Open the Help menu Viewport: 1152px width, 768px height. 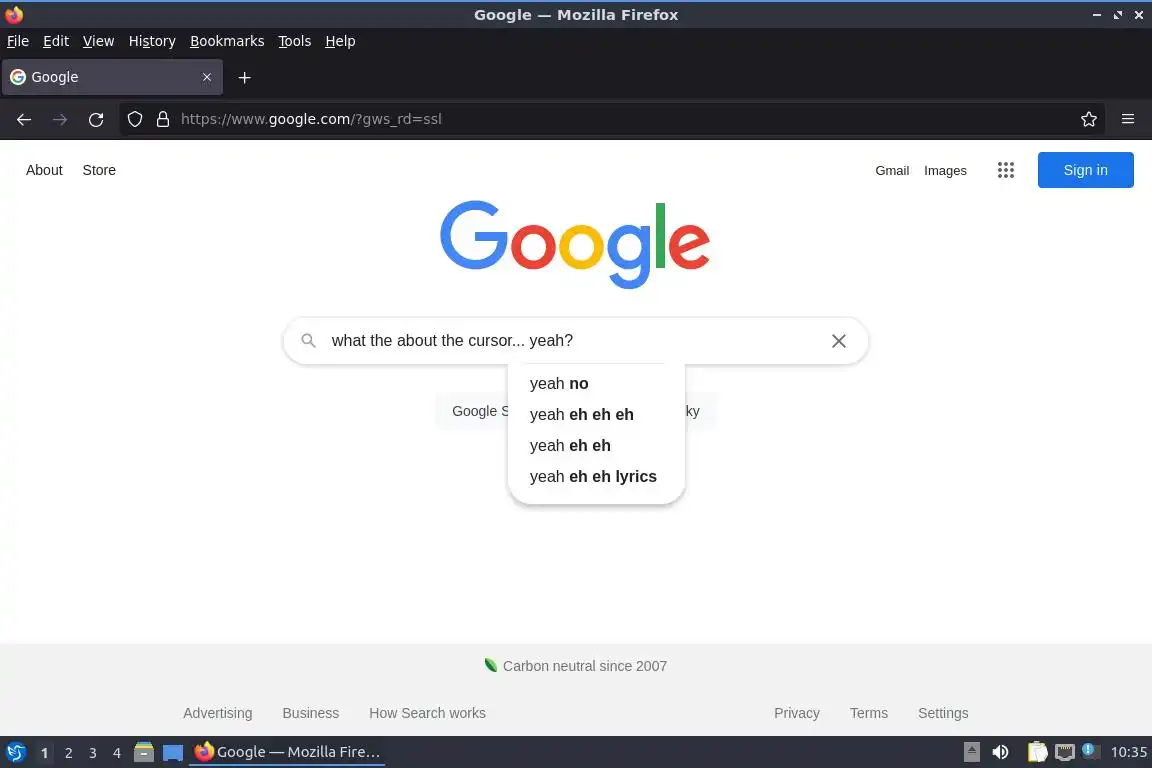pyautogui.click(x=340, y=41)
